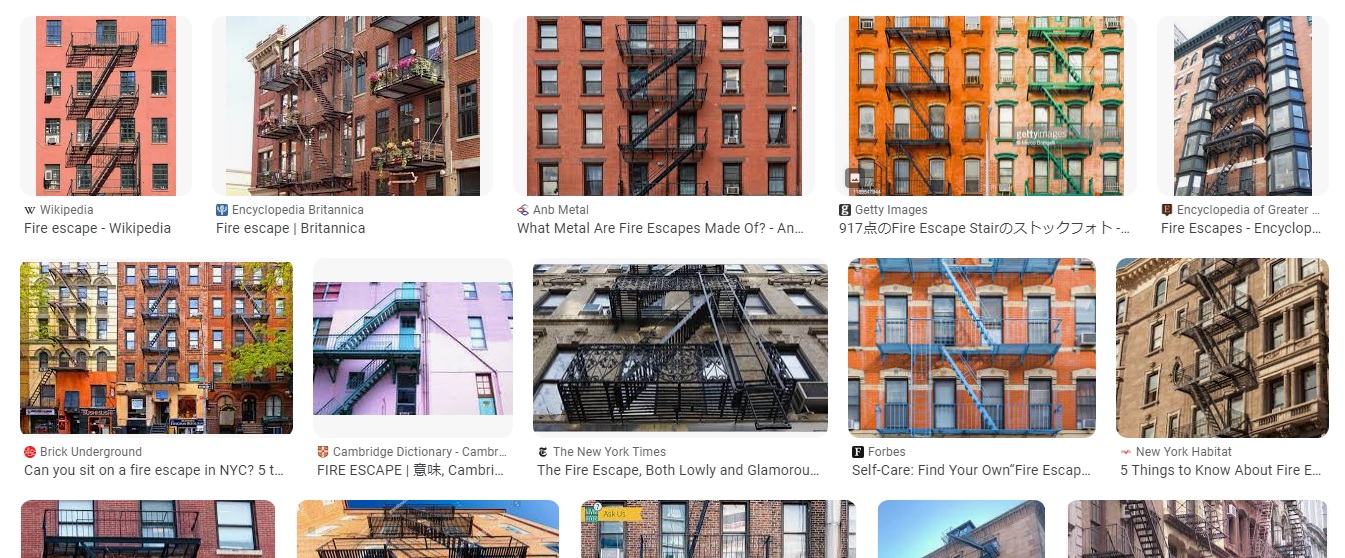This screenshot has height=558, width=1345.
Task: Click the licensable badge on the Getty image
Action: 854,179
